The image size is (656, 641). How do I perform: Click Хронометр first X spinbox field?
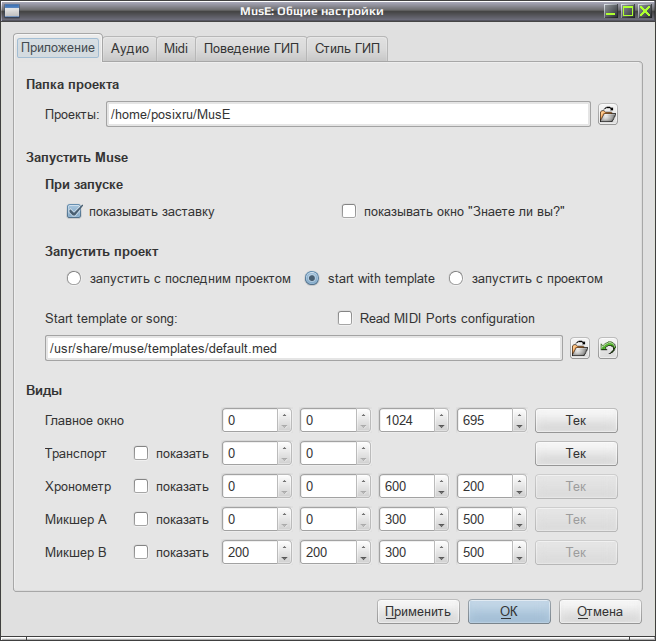coord(250,486)
